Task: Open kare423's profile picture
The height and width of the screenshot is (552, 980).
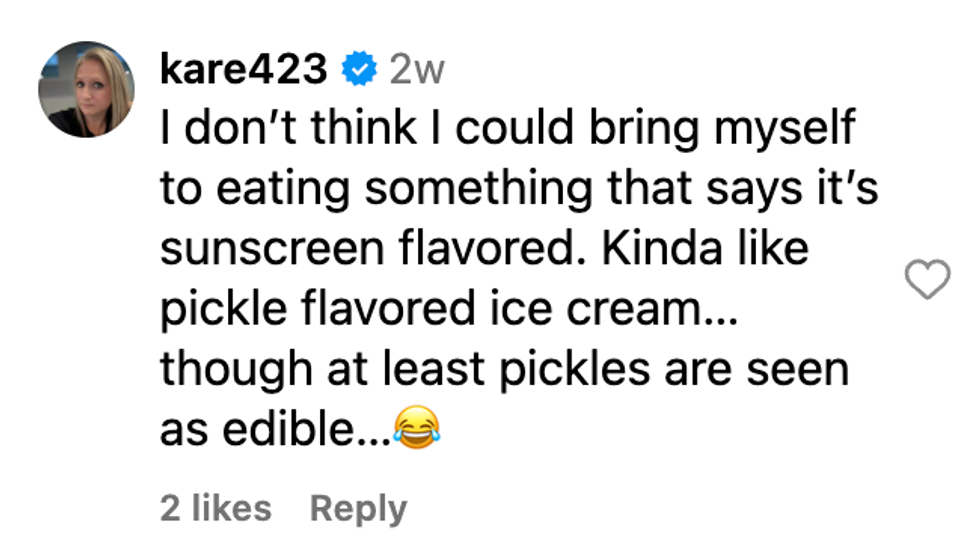Action: [x=86, y=90]
